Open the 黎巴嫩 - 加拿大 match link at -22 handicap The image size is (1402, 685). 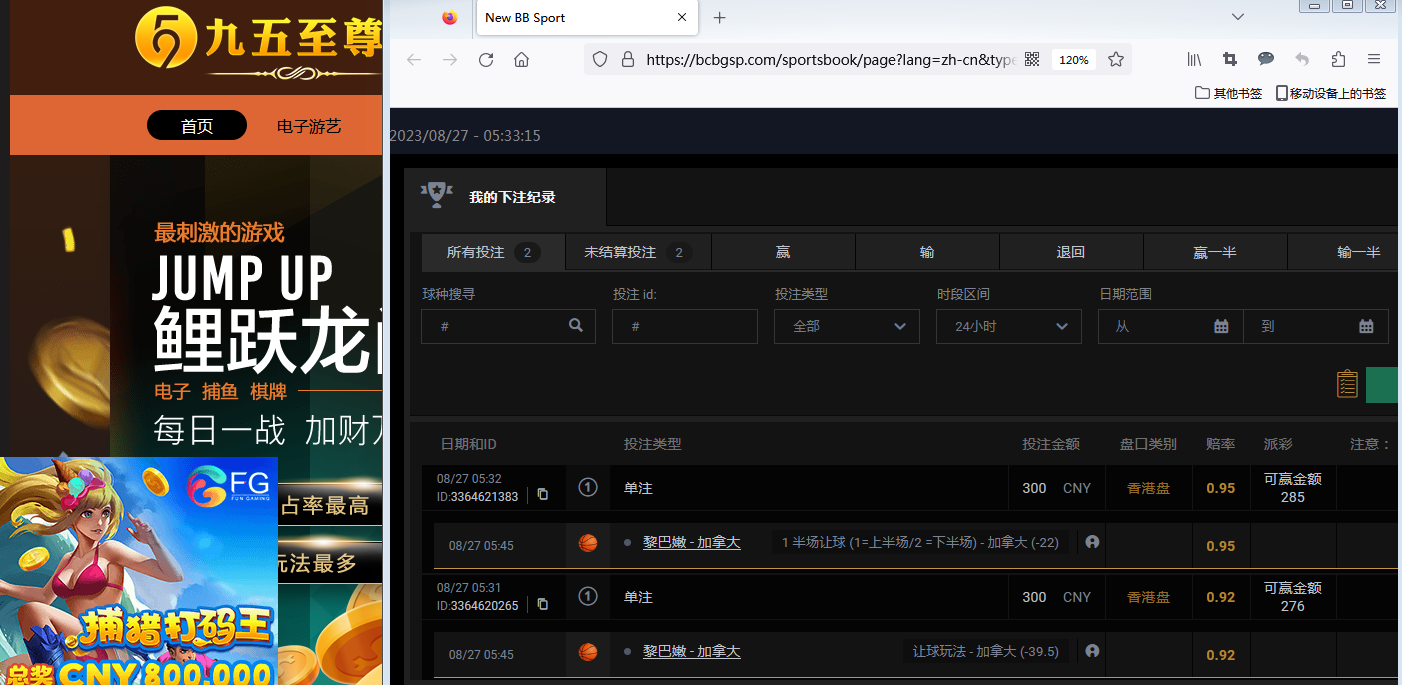point(691,542)
